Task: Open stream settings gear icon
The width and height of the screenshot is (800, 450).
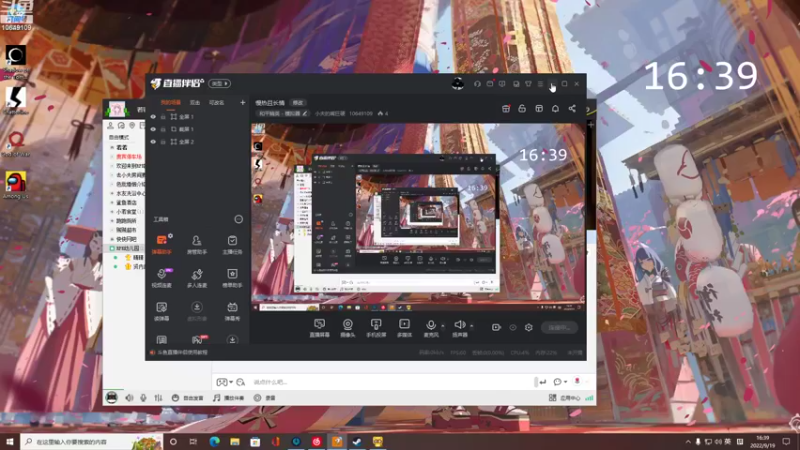Action: [x=529, y=328]
